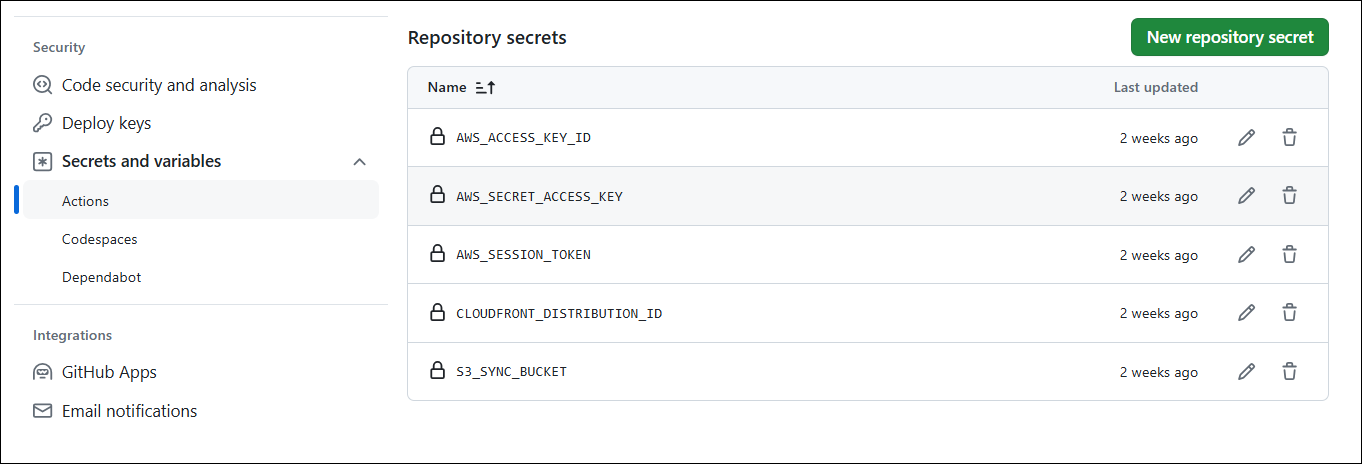Collapse the Secrets and variables section chevron
The image size is (1362, 464).
[x=360, y=162]
